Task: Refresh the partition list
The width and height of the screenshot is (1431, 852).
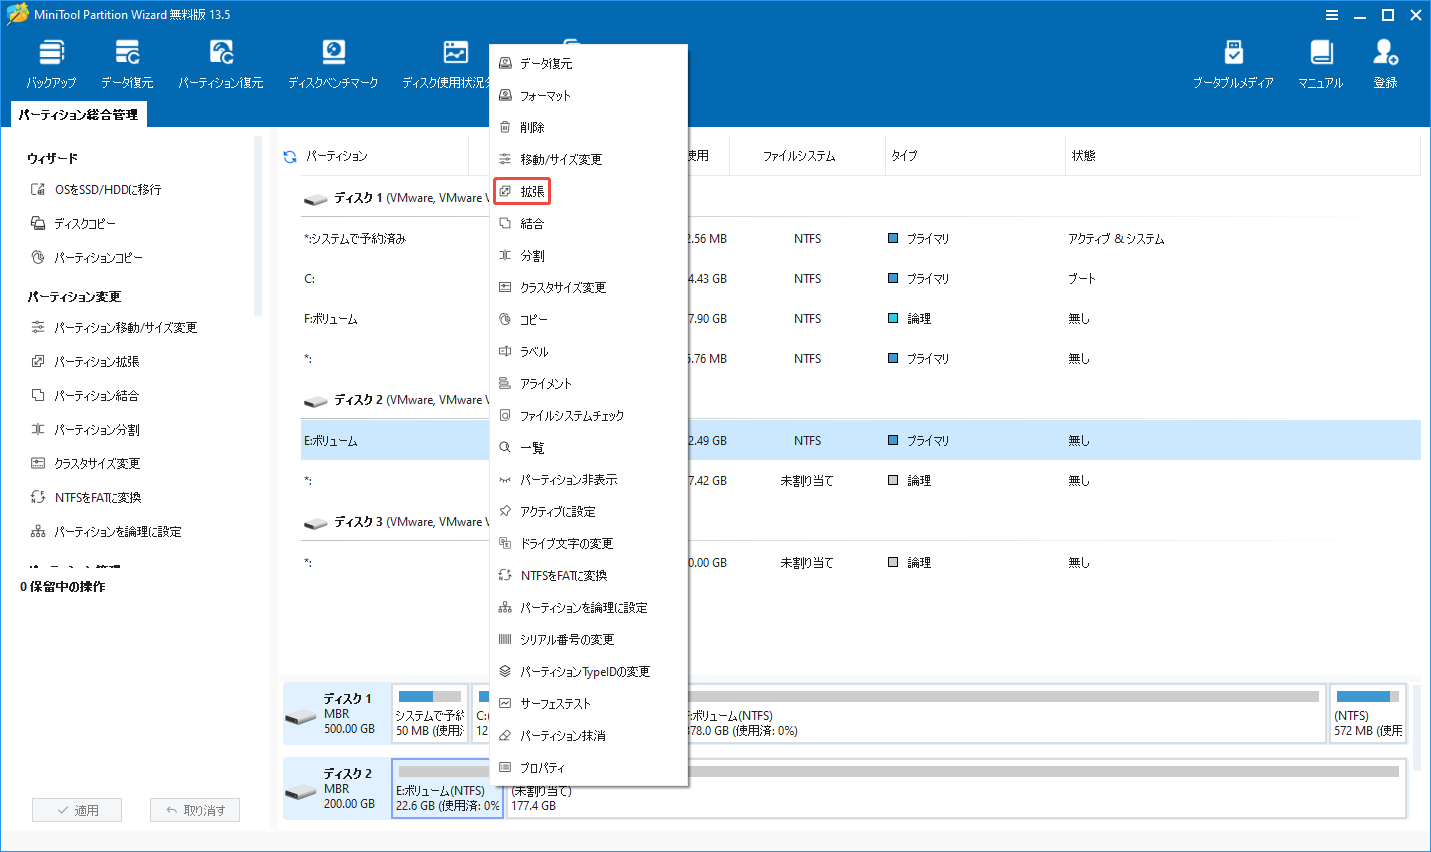Action: [x=291, y=155]
